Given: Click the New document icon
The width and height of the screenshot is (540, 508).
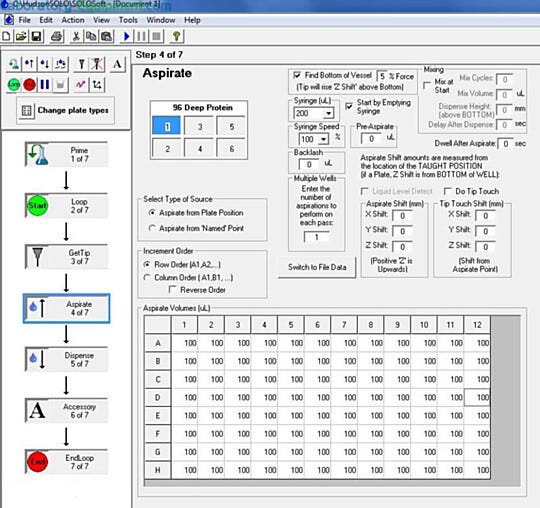Looking at the screenshot, I should [x=6, y=36].
